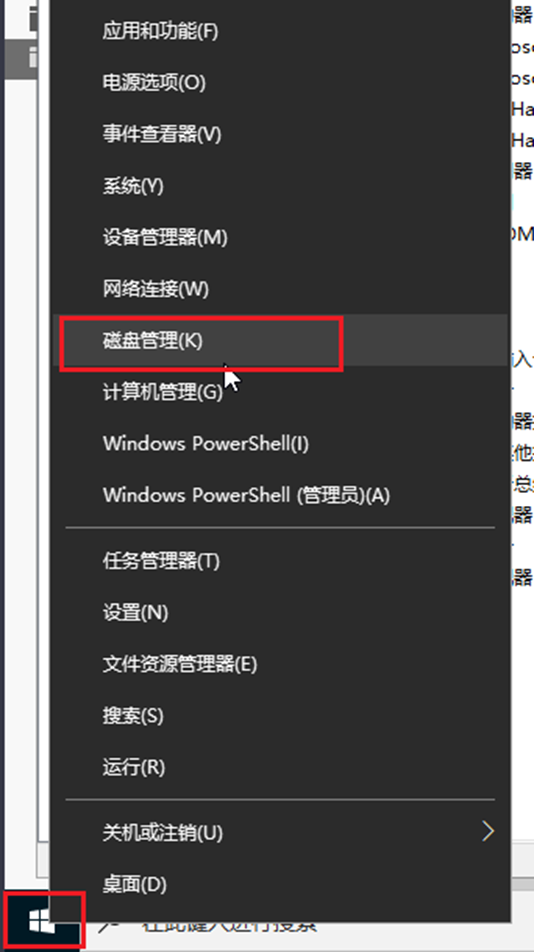Launch 设备管理器(M)

pyautogui.click(x=280, y=237)
